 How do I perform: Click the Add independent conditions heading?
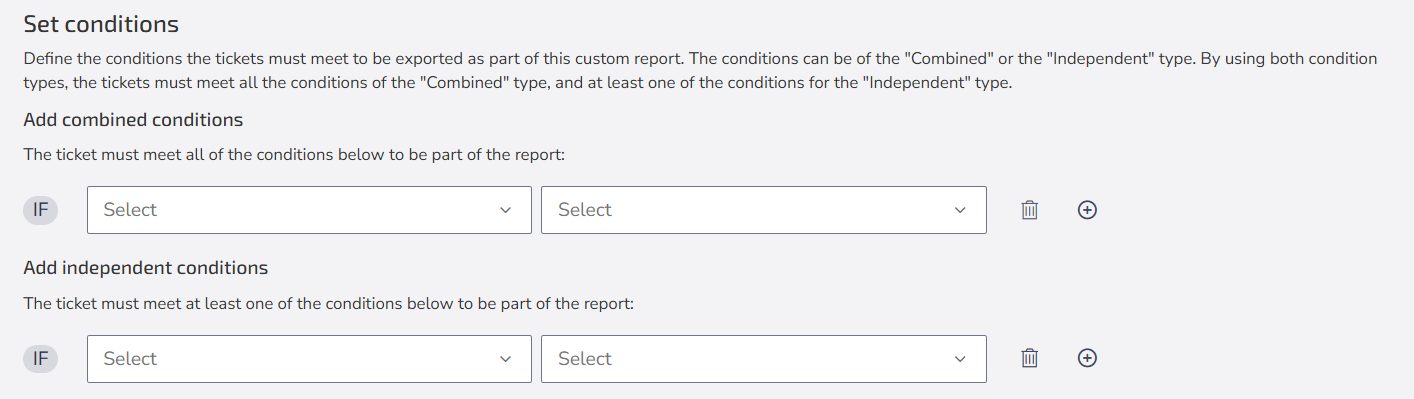[146, 268]
